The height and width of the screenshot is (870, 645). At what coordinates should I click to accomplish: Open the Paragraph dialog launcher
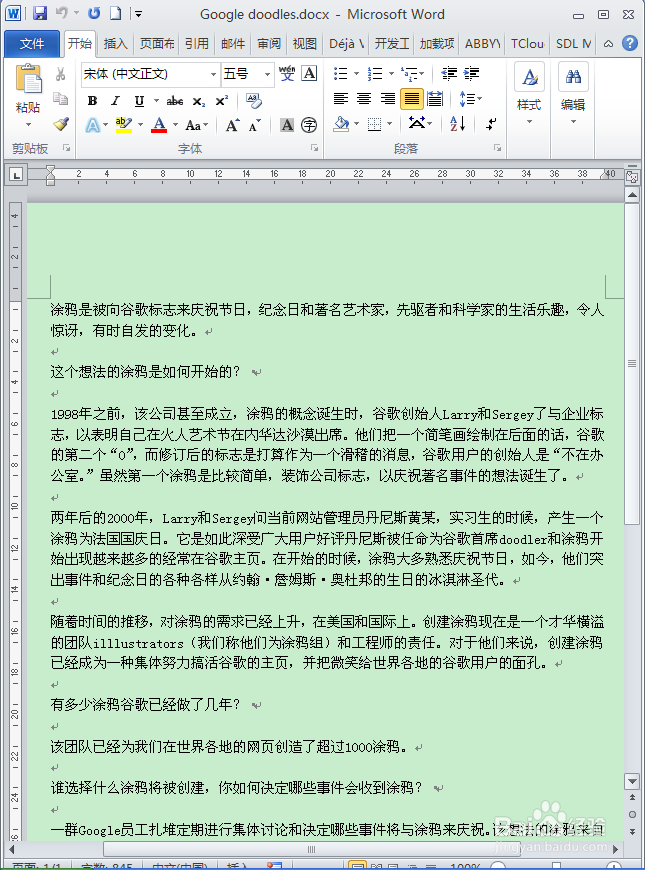(497, 148)
